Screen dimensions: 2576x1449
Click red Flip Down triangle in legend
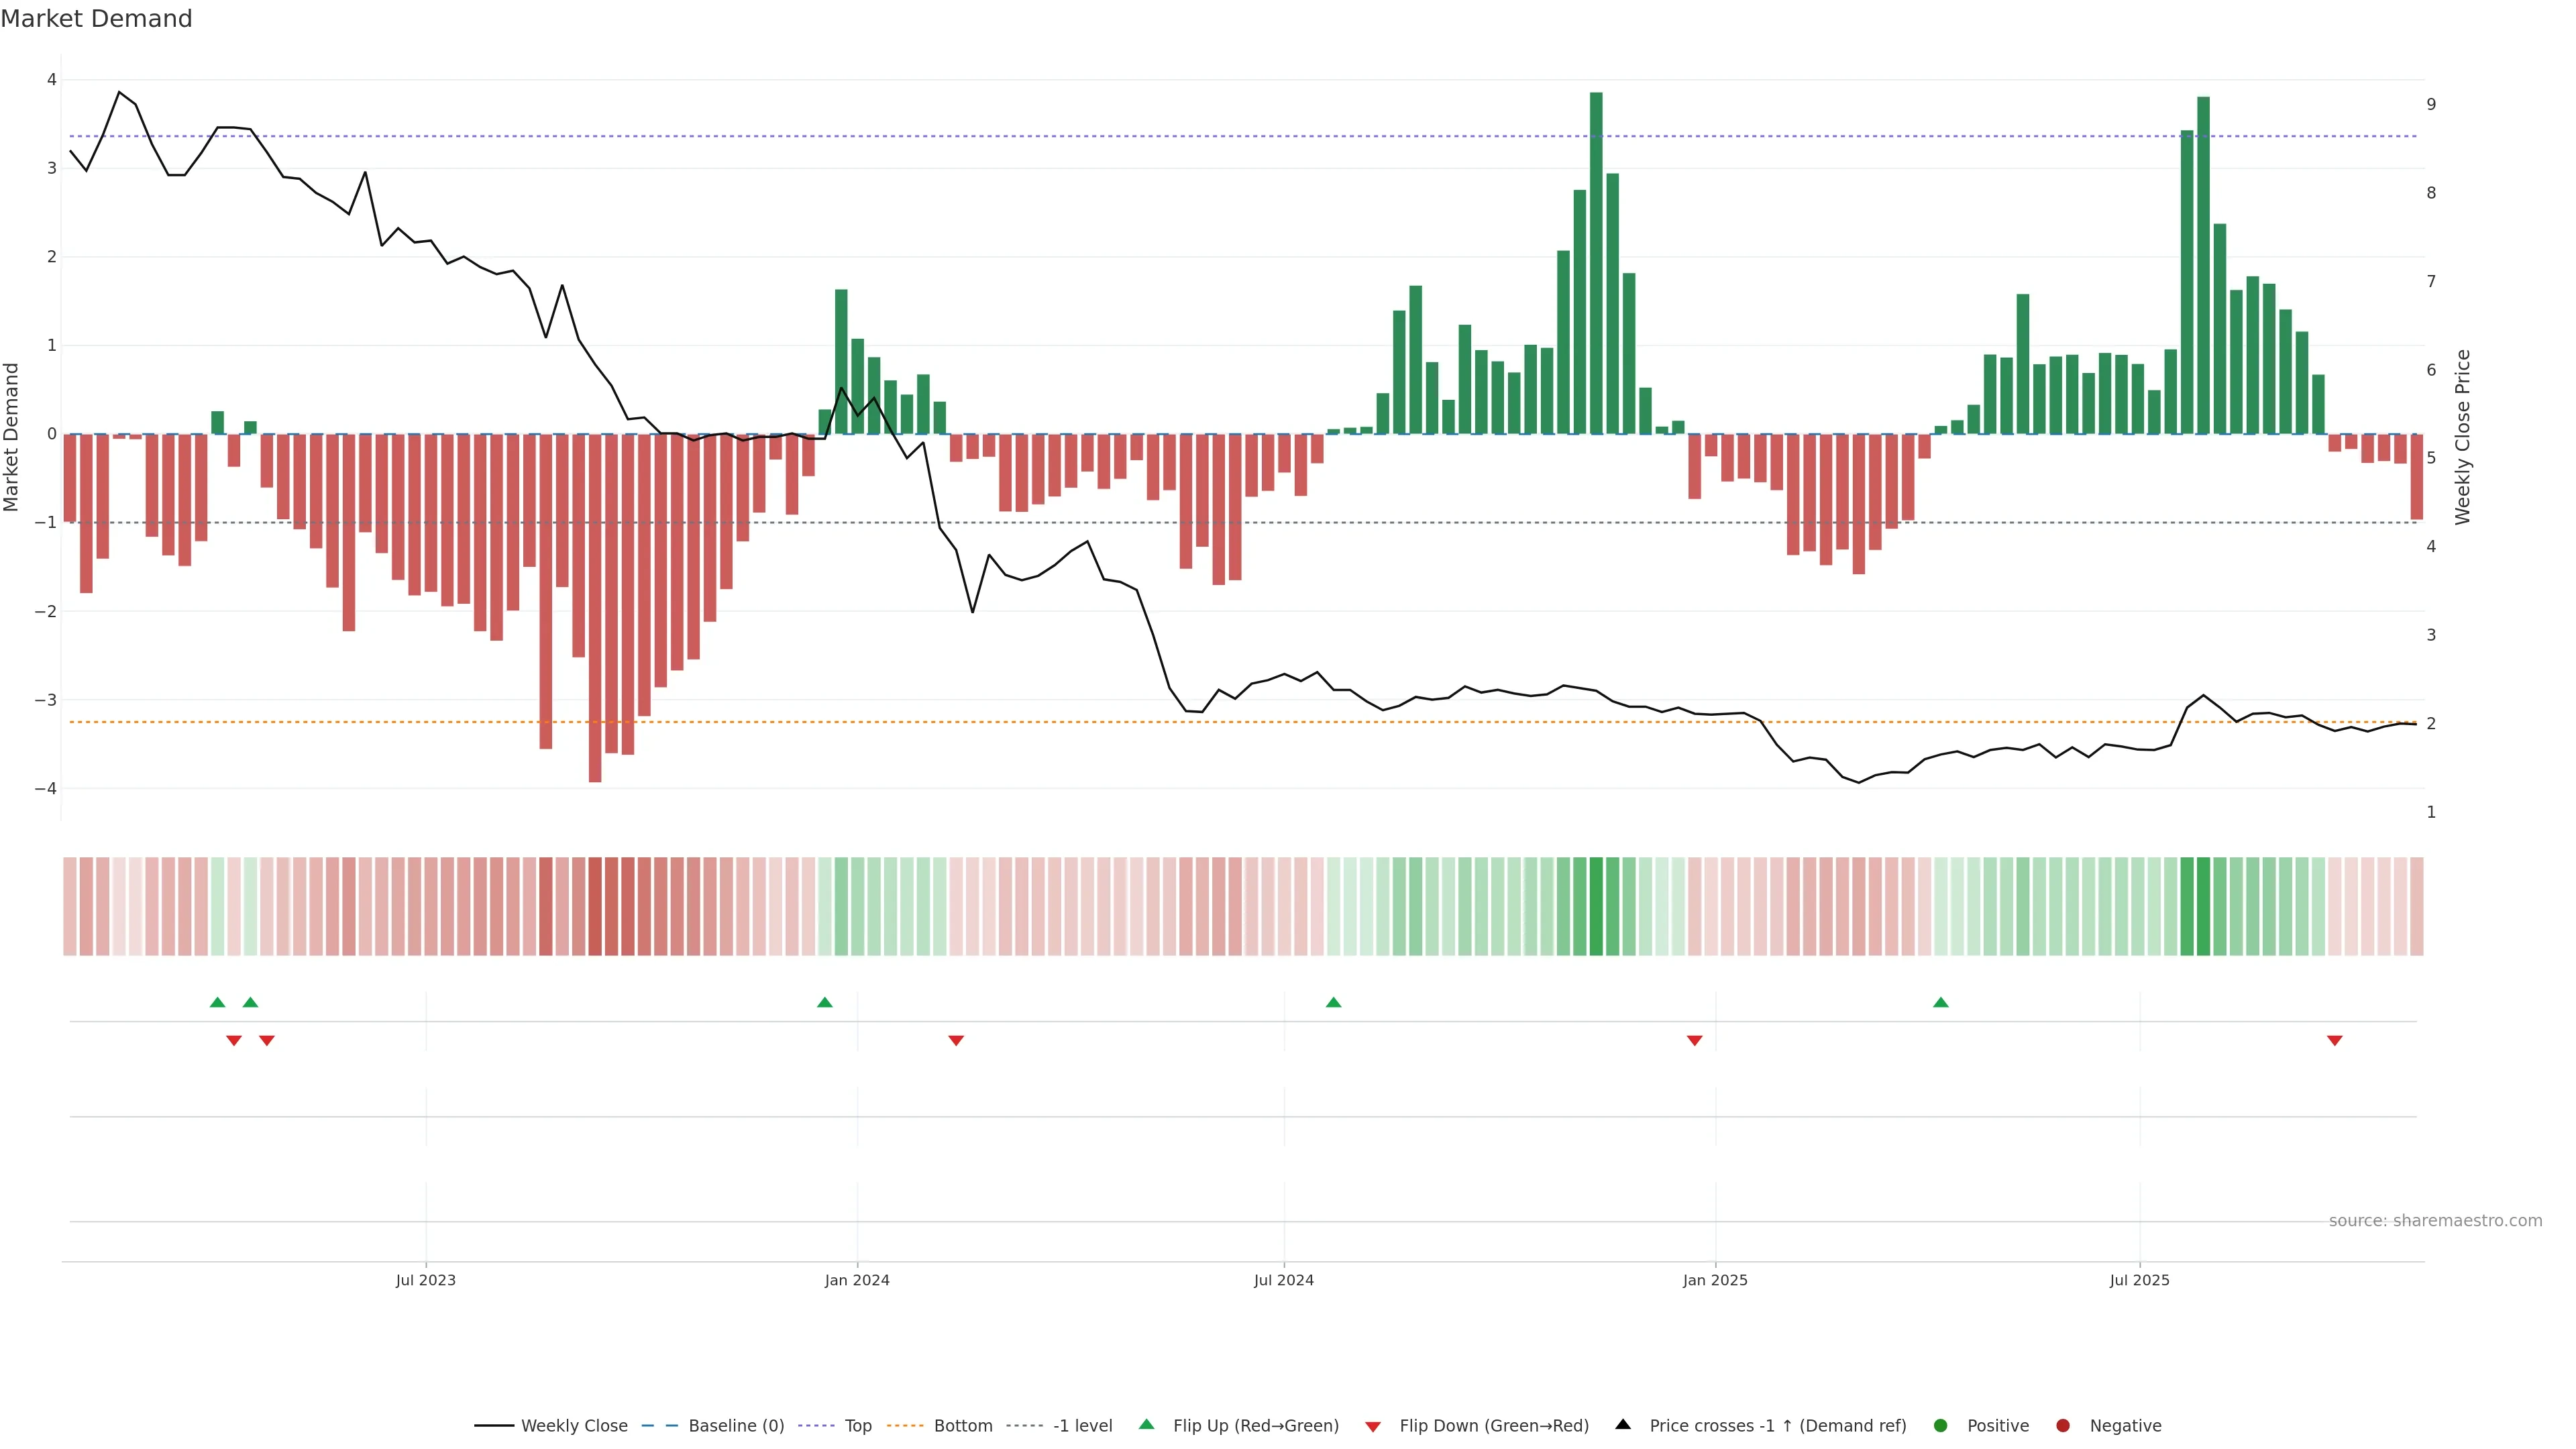tap(1373, 1426)
